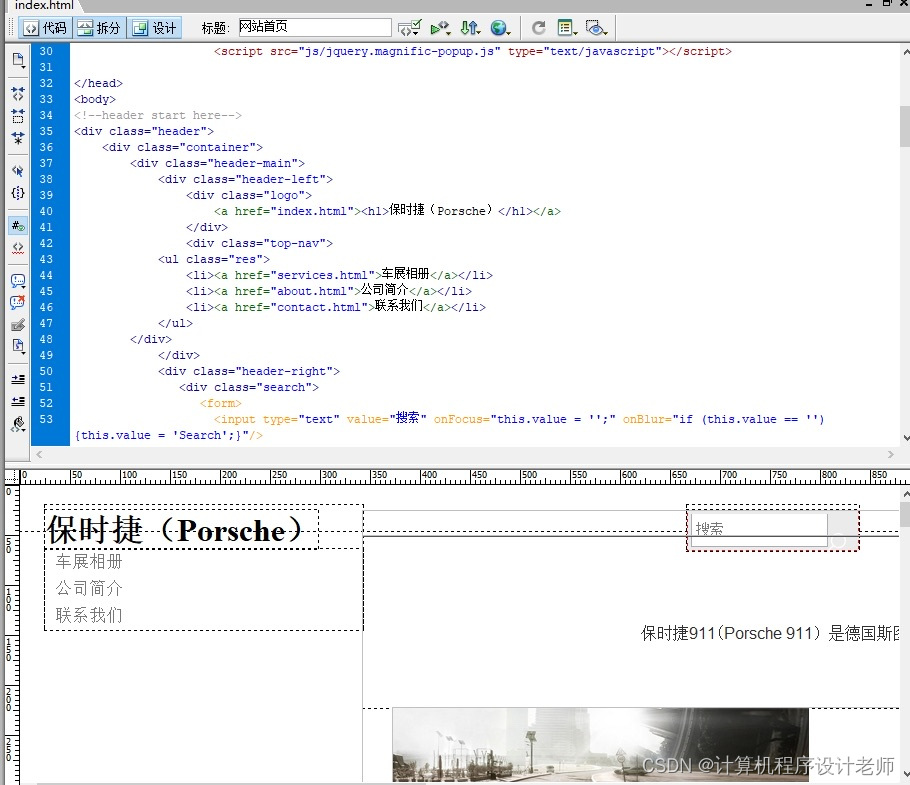Click Collapse Selection icon
Image resolution: width=910 pixels, height=785 pixels.
pos(18,115)
